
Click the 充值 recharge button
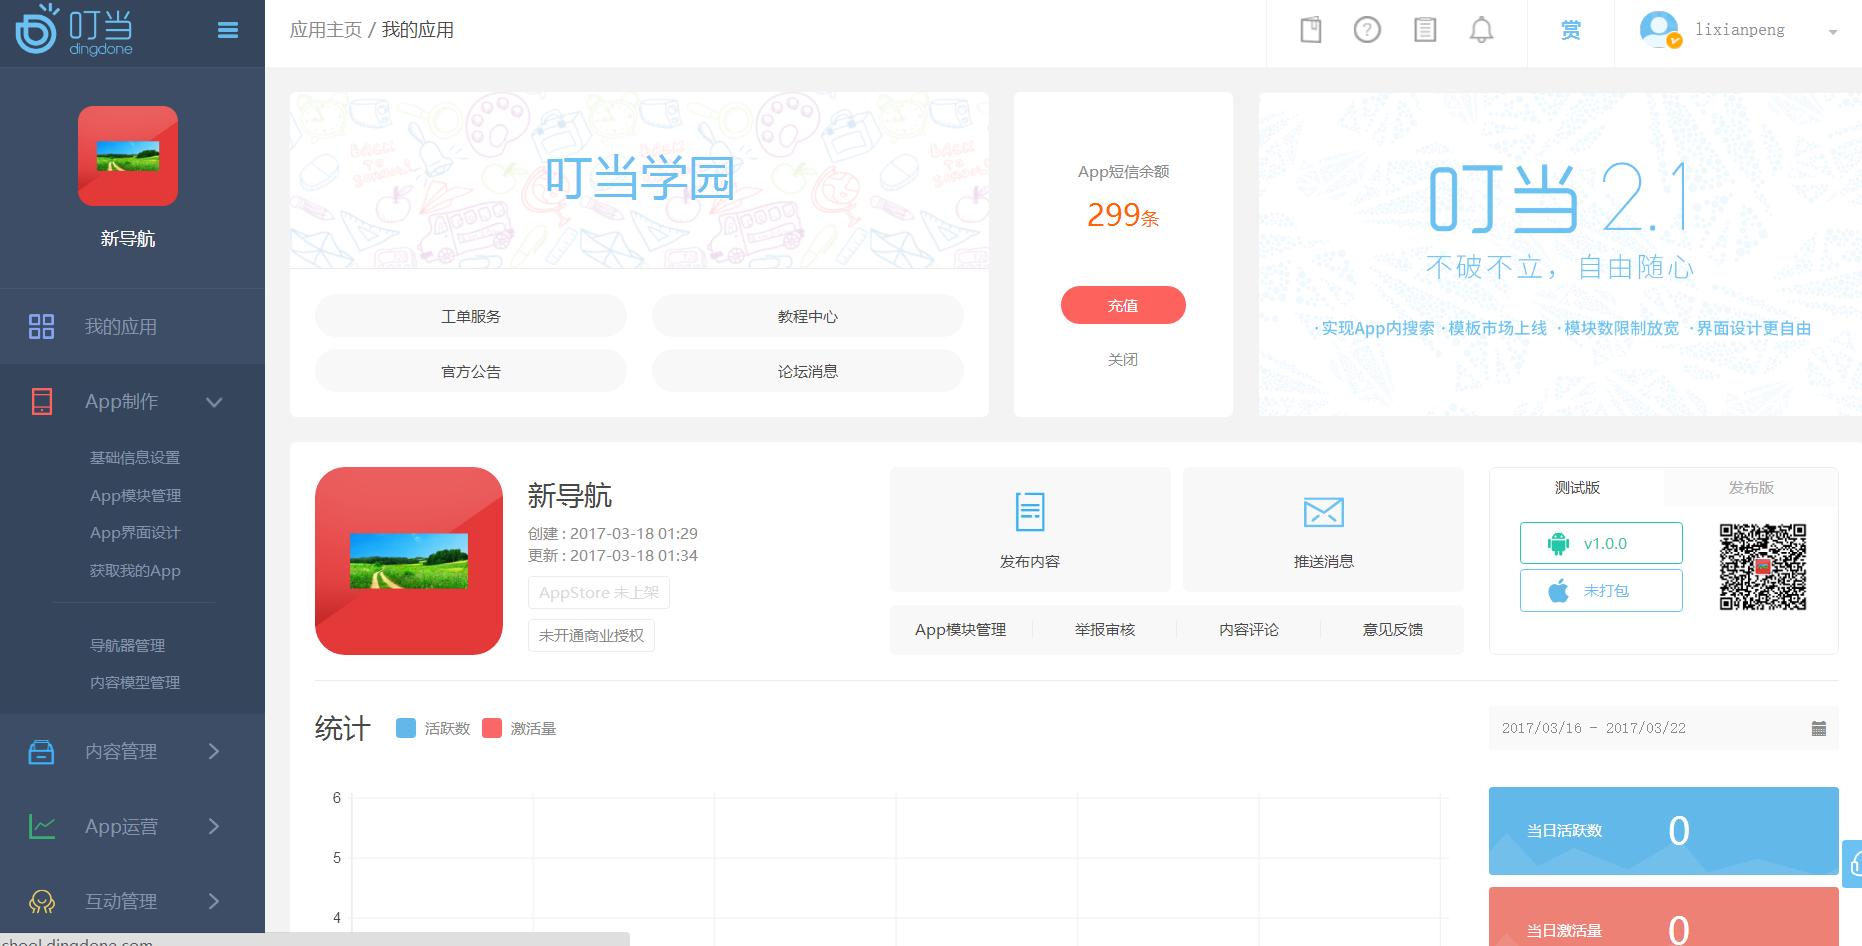(1123, 305)
